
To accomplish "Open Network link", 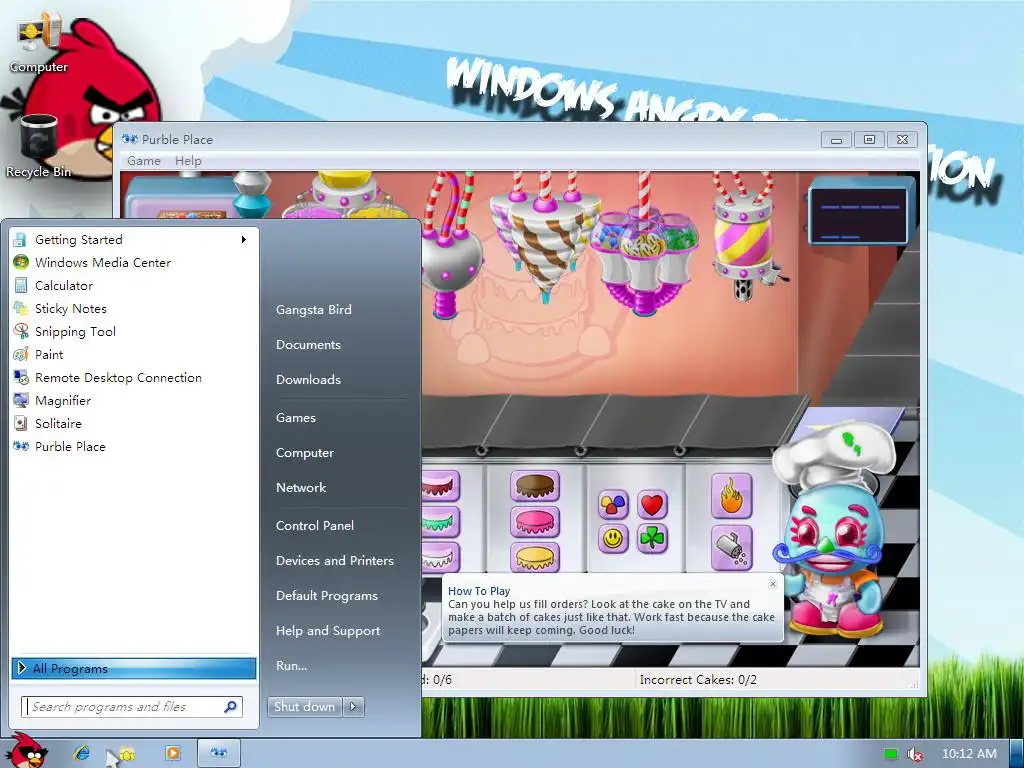I will pyautogui.click(x=301, y=487).
